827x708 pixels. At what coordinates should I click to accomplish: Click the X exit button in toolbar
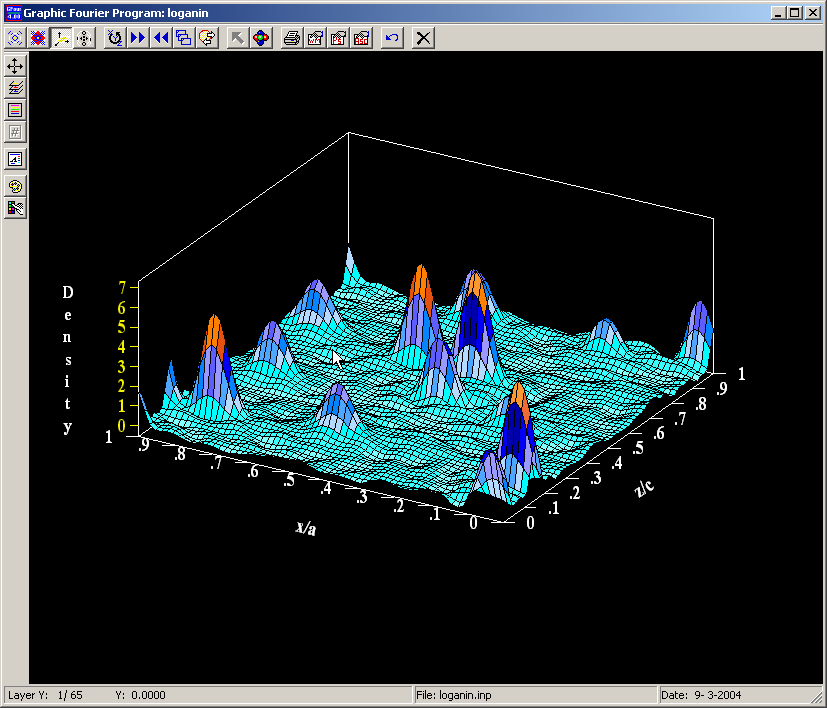(424, 38)
